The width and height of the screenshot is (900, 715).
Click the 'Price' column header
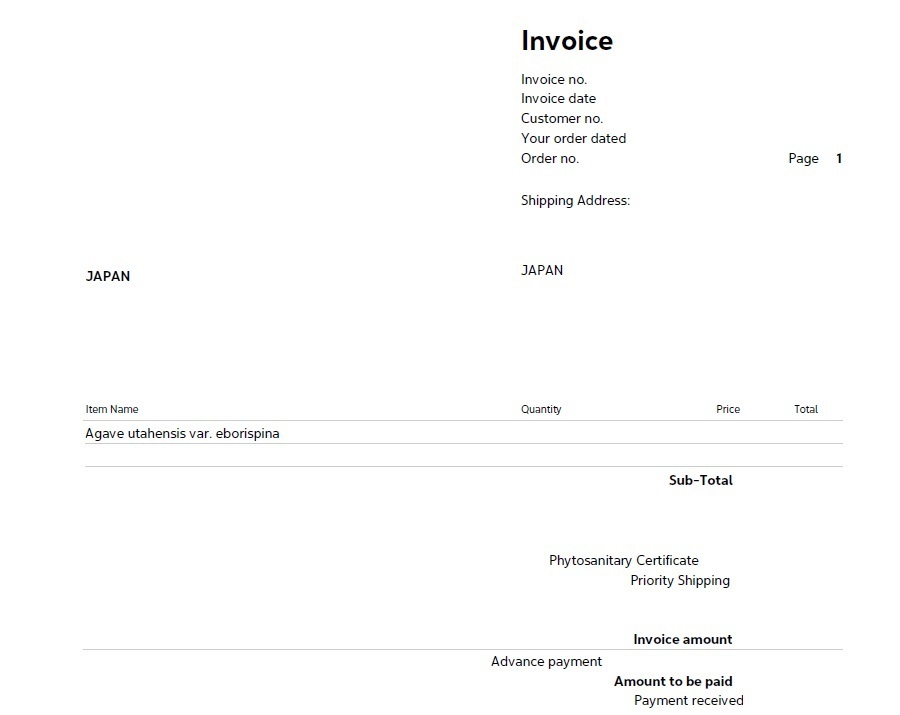coord(728,410)
